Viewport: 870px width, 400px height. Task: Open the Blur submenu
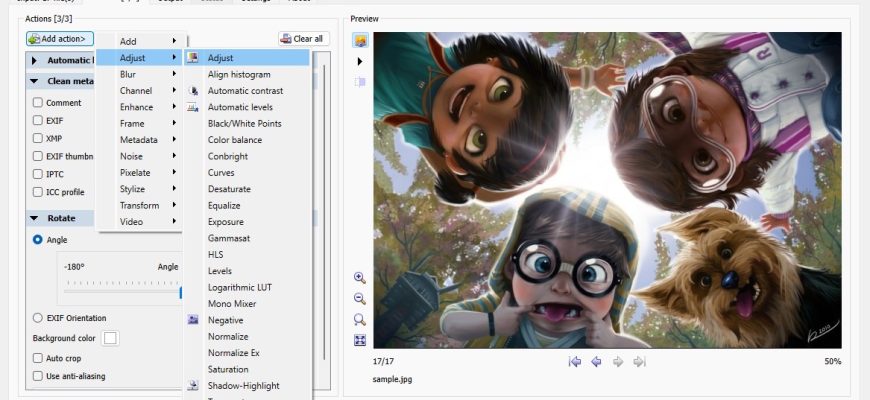[x=139, y=74]
